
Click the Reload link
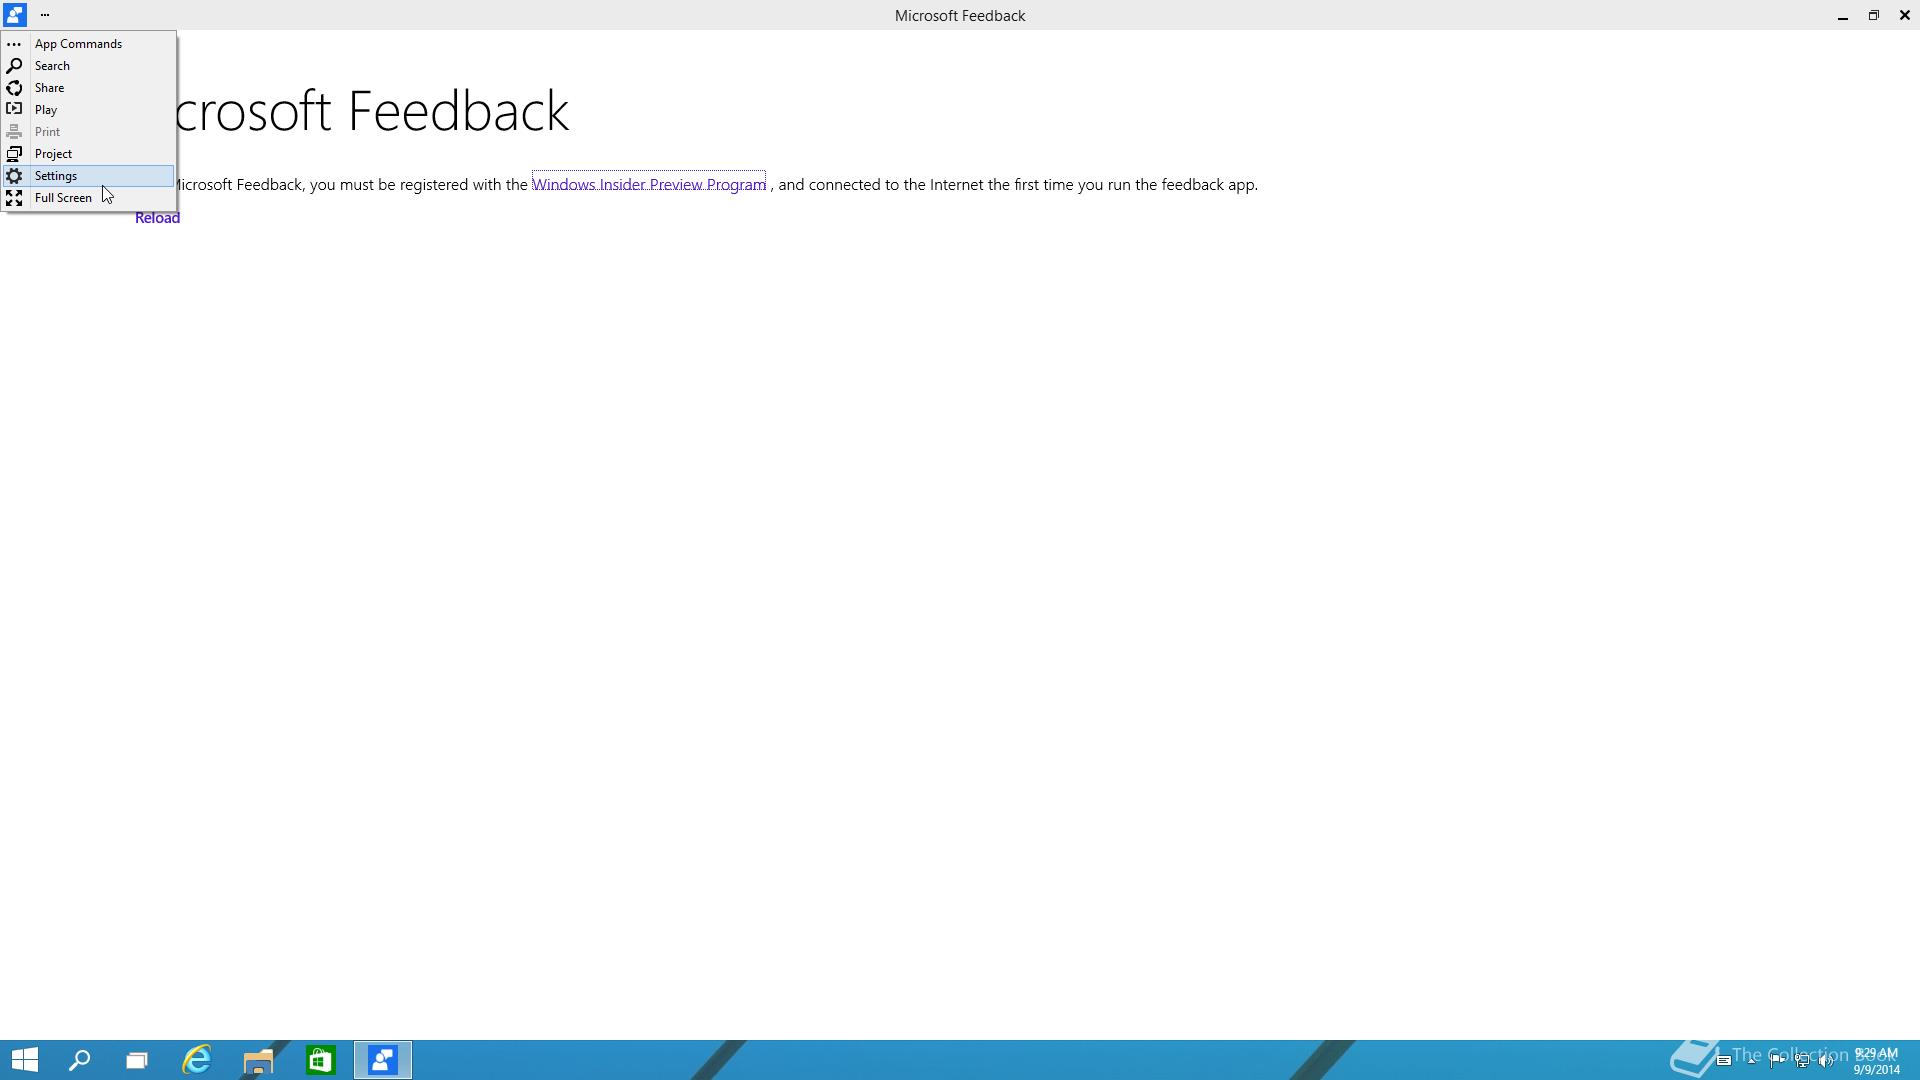[157, 218]
